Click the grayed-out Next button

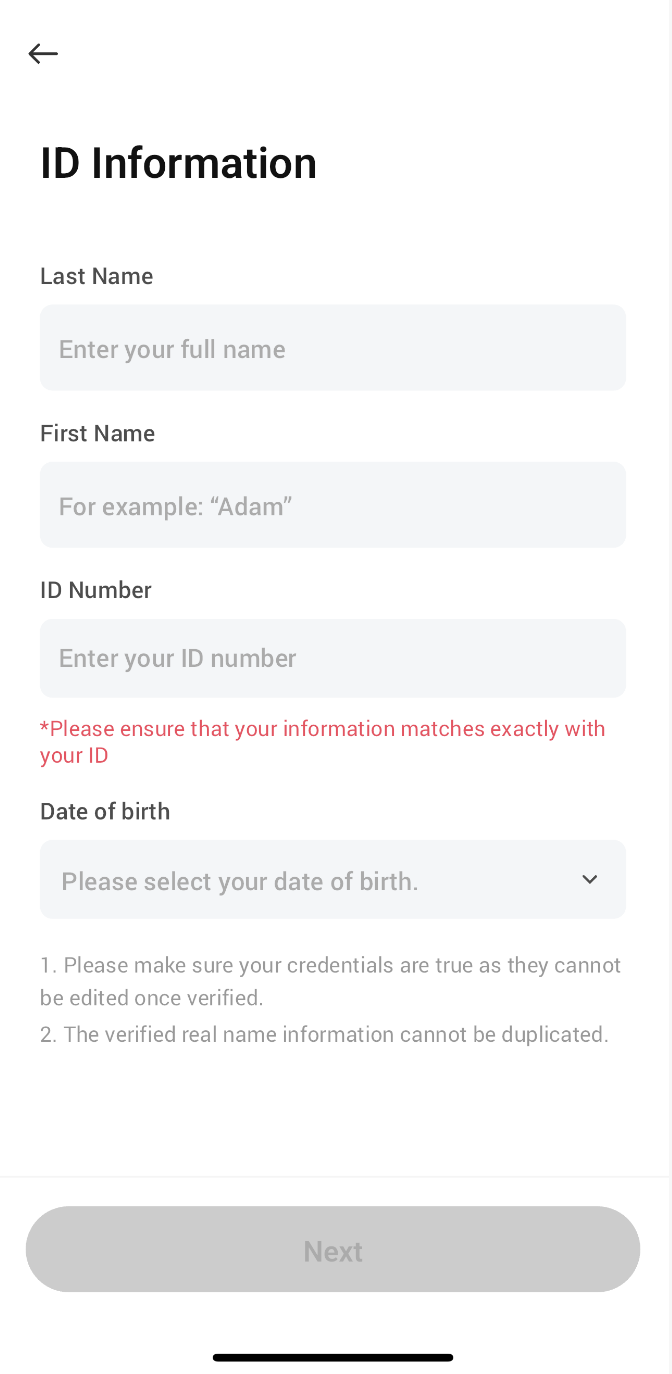pos(333,1249)
